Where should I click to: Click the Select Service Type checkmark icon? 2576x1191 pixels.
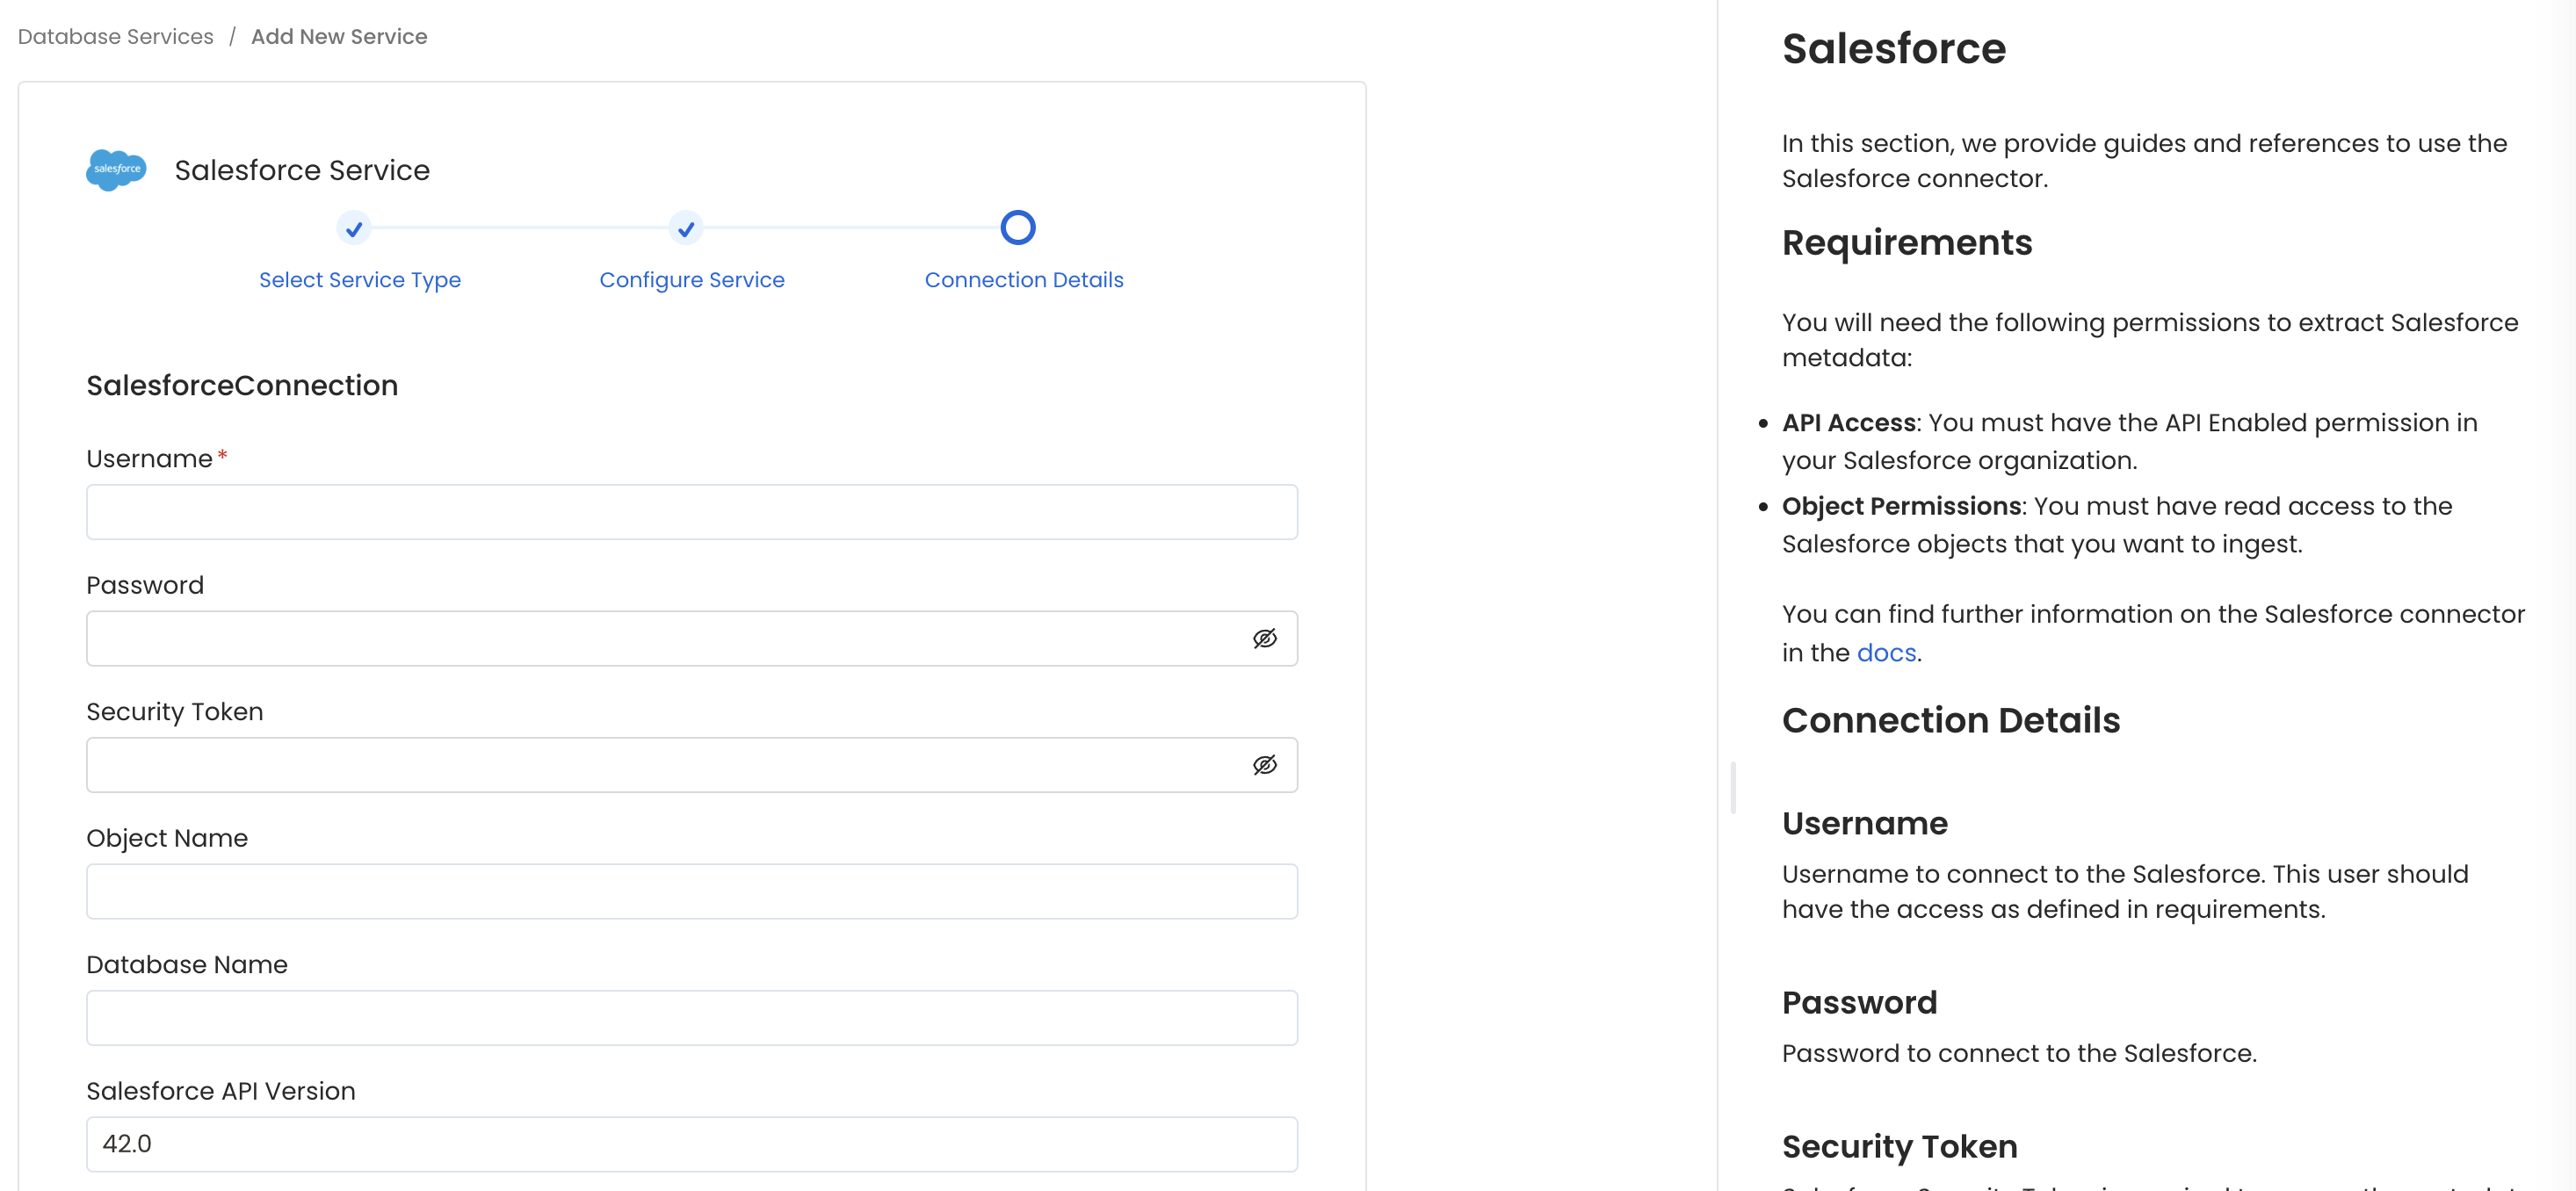tap(354, 229)
